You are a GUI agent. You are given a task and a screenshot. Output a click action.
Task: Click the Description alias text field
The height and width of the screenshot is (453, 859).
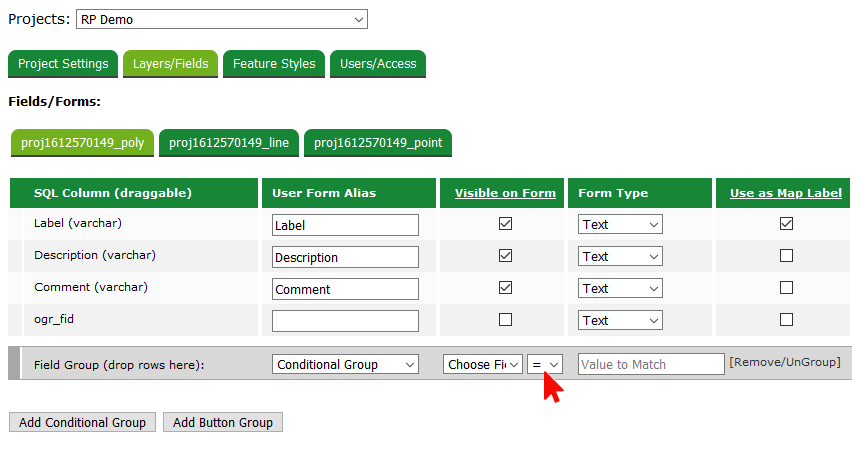[345, 257]
